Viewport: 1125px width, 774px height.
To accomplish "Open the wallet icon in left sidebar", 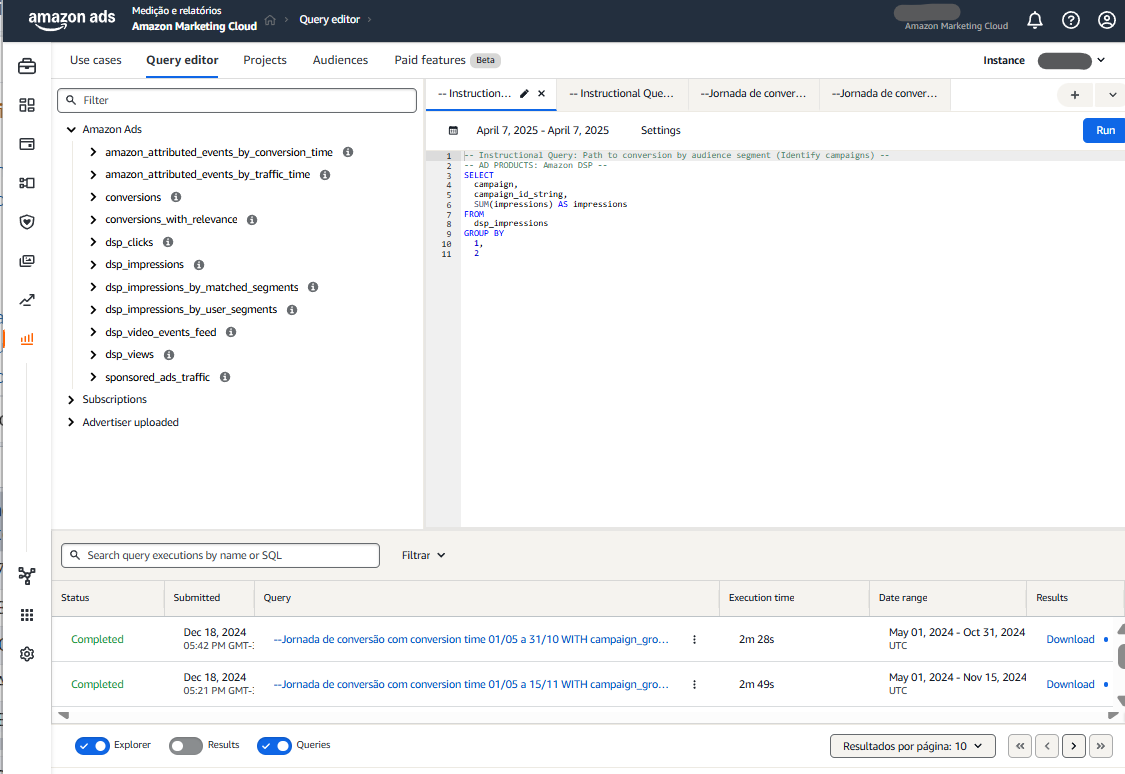I will (x=27, y=144).
